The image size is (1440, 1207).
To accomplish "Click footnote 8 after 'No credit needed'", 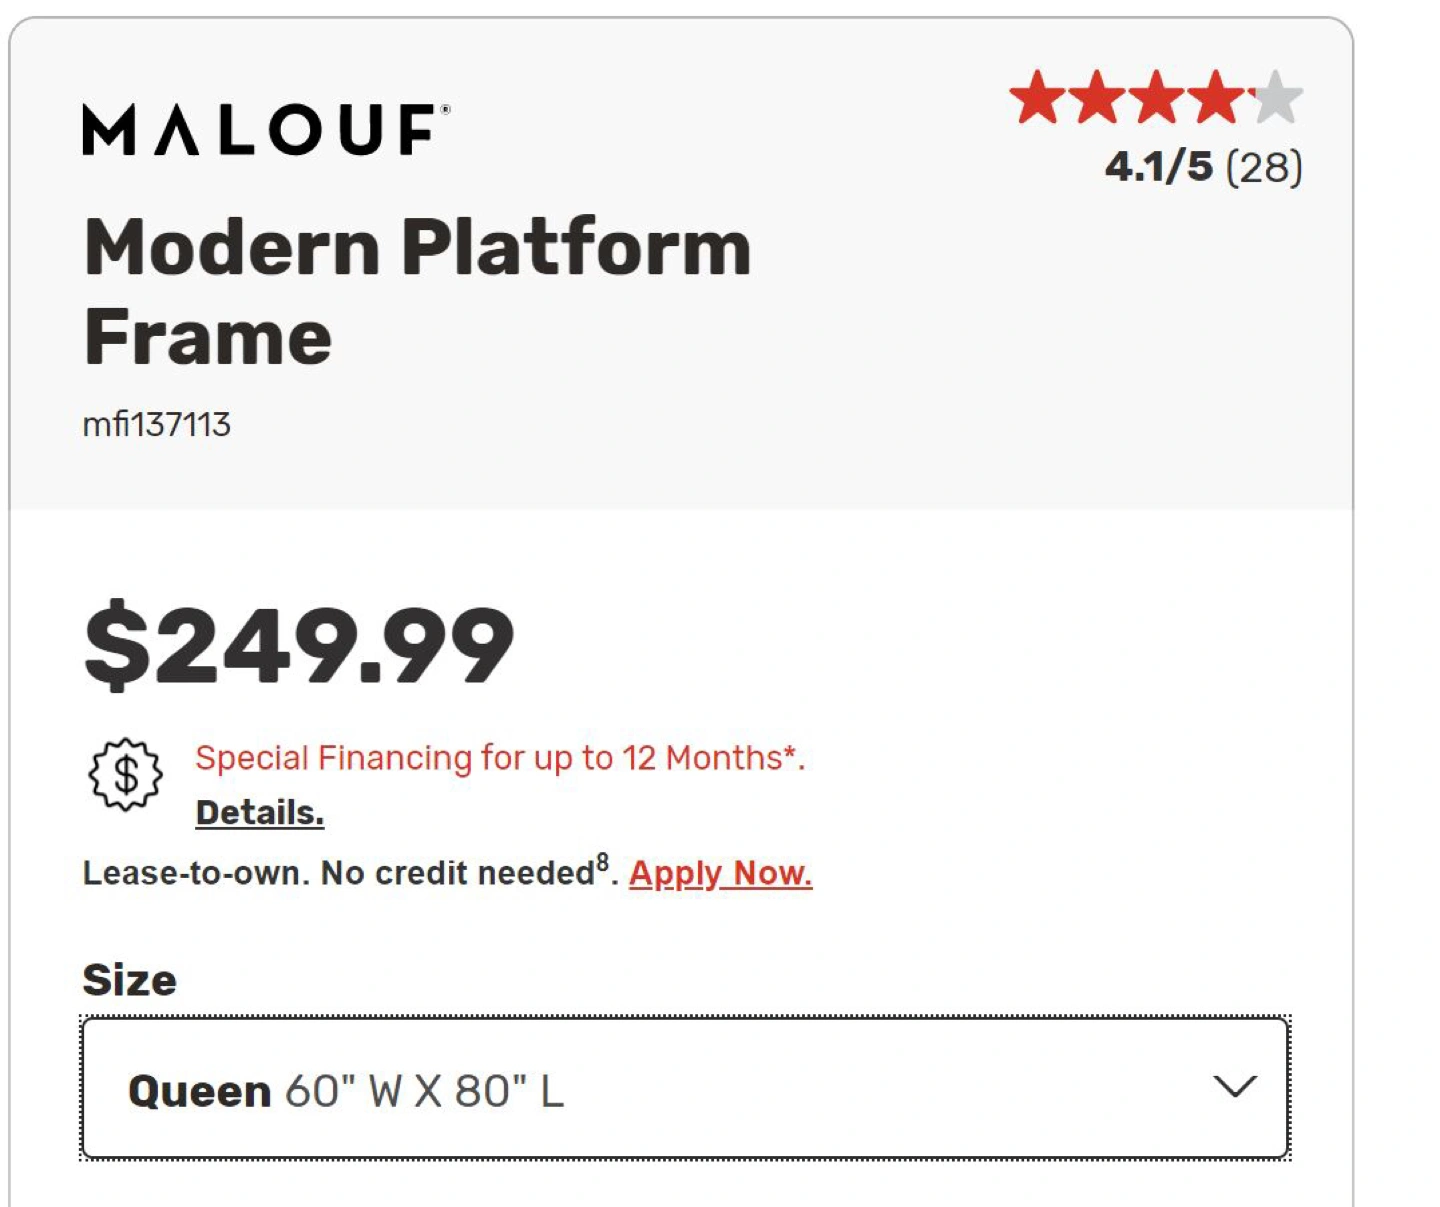I will [x=602, y=863].
